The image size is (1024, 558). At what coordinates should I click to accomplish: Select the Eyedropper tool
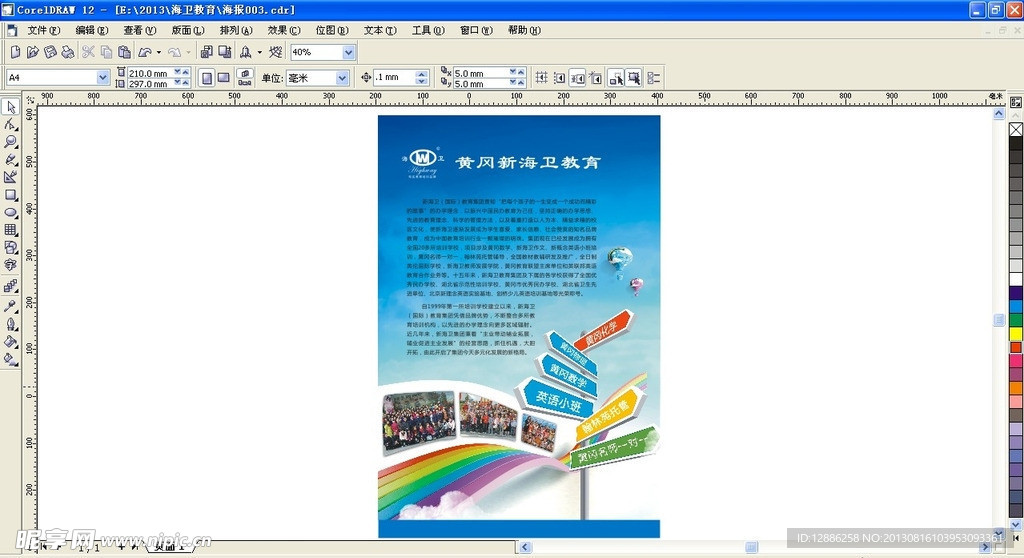[x=10, y=305]
